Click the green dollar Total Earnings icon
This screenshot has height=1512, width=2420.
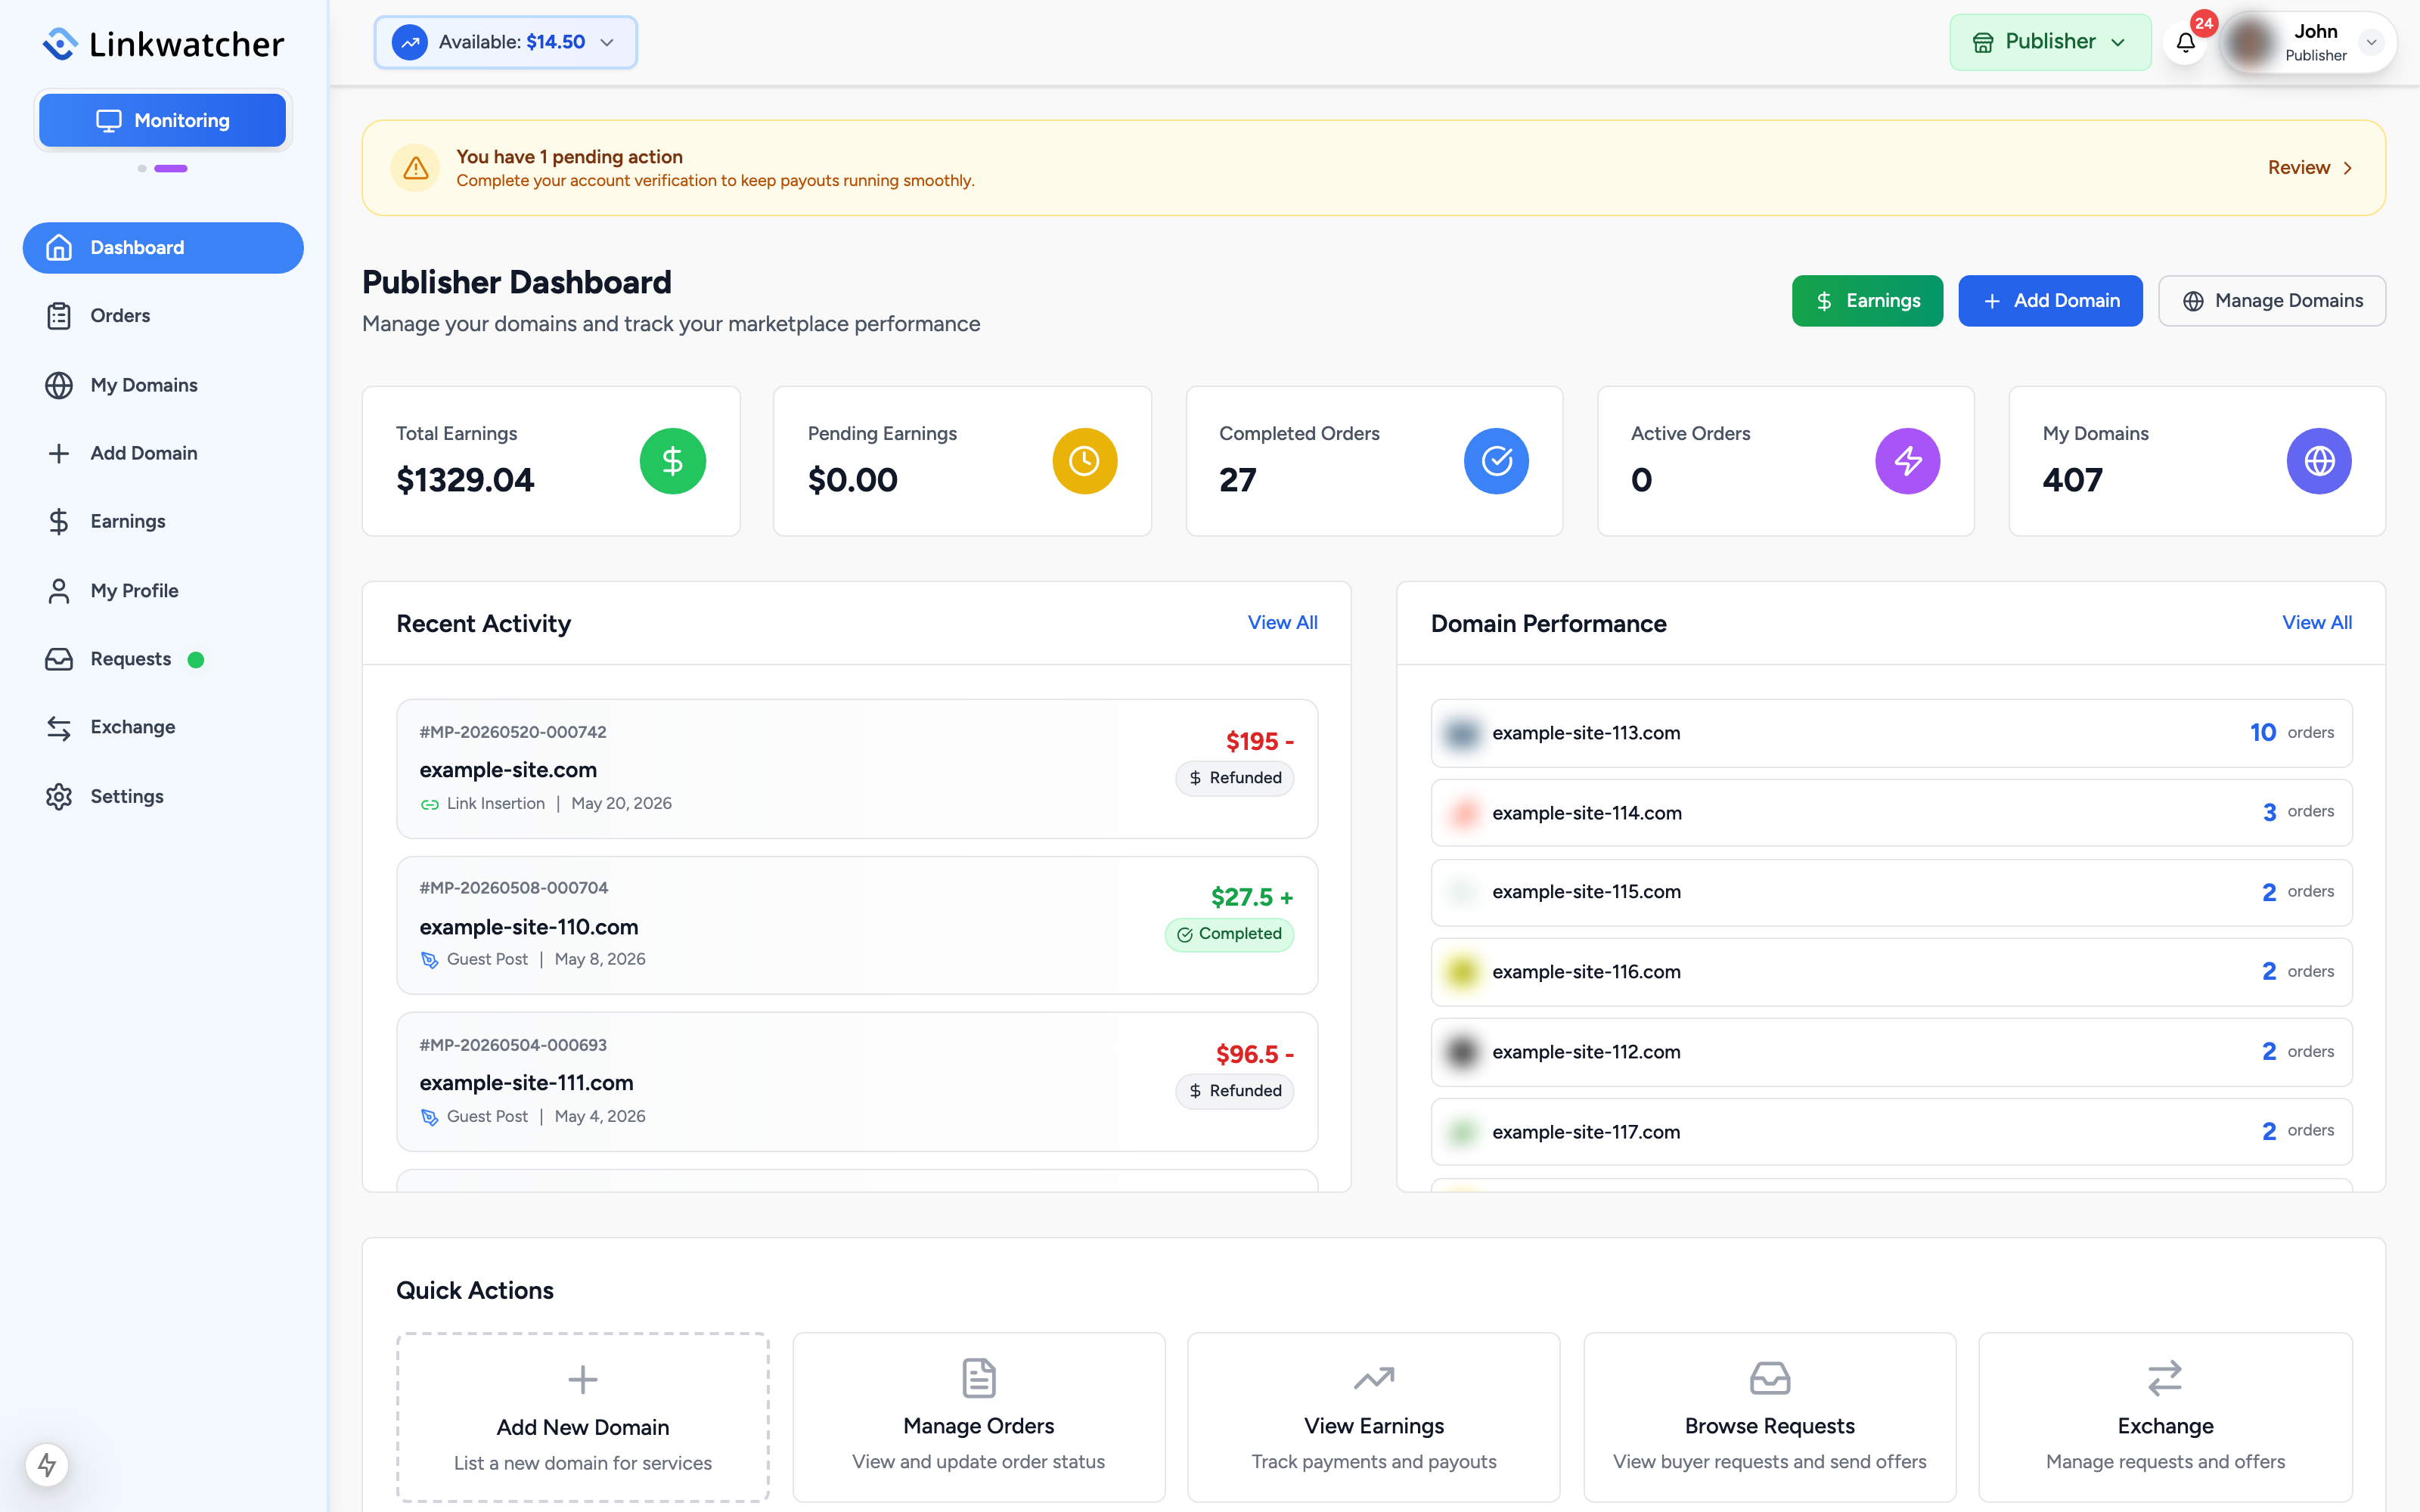click(673, 461)
